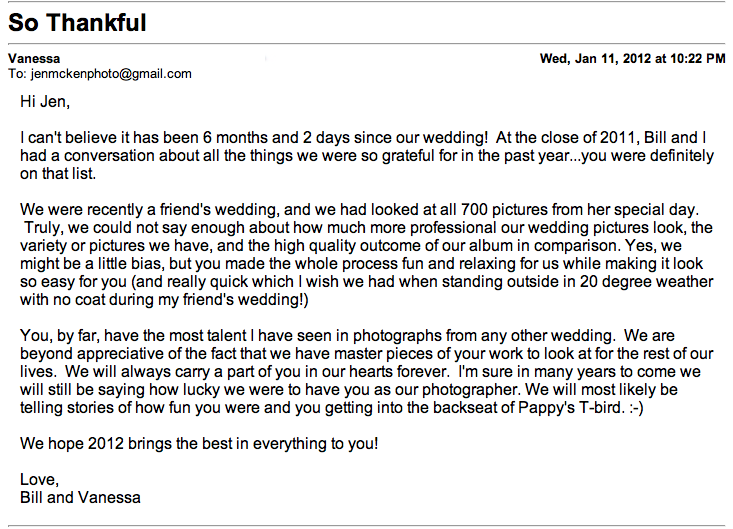
Task: Click the "To:" recipient label
Action: [x=18, y=74]
